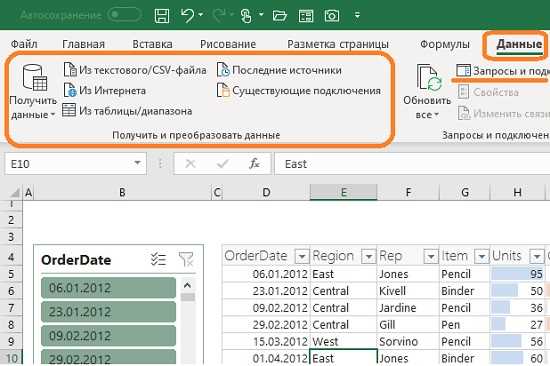Click the form table icon in quick access
Viewport: 550px width, 366px height.
306,16
